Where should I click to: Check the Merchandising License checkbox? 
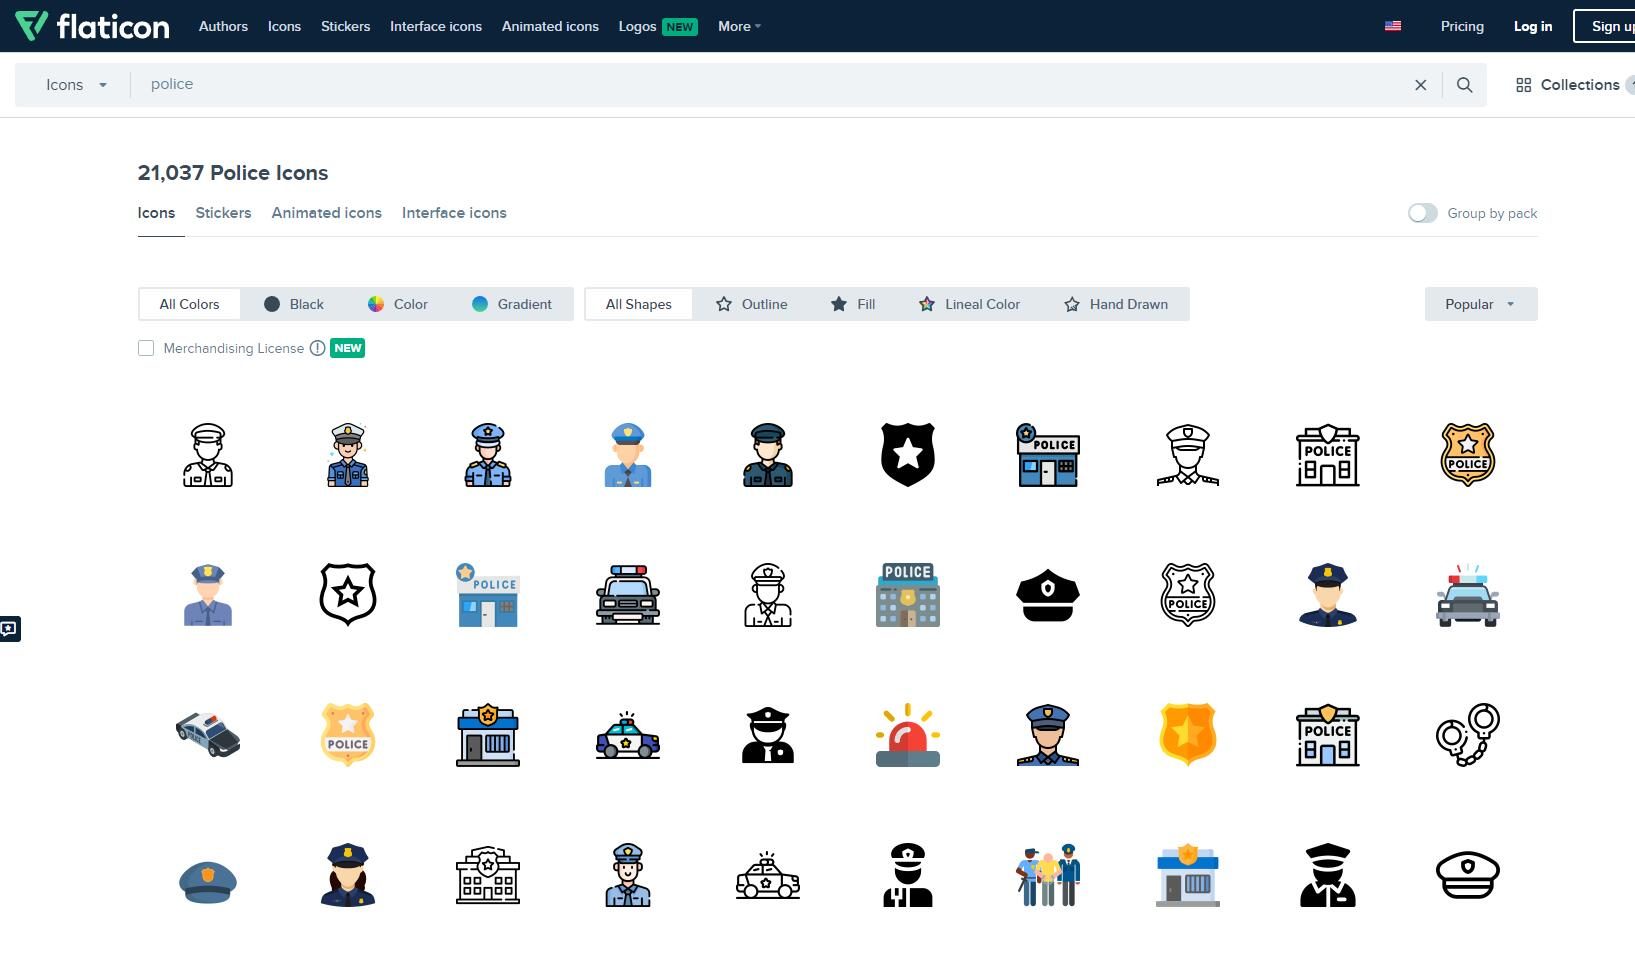point(146,348)
